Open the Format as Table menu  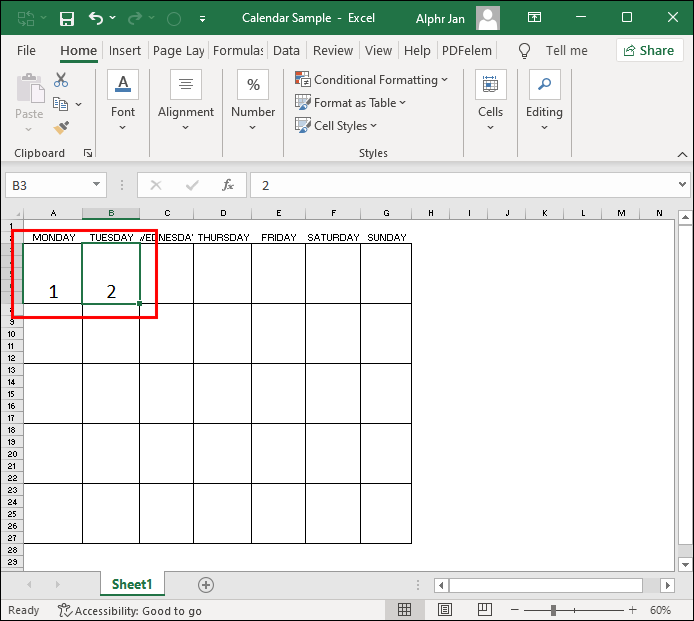351,103
